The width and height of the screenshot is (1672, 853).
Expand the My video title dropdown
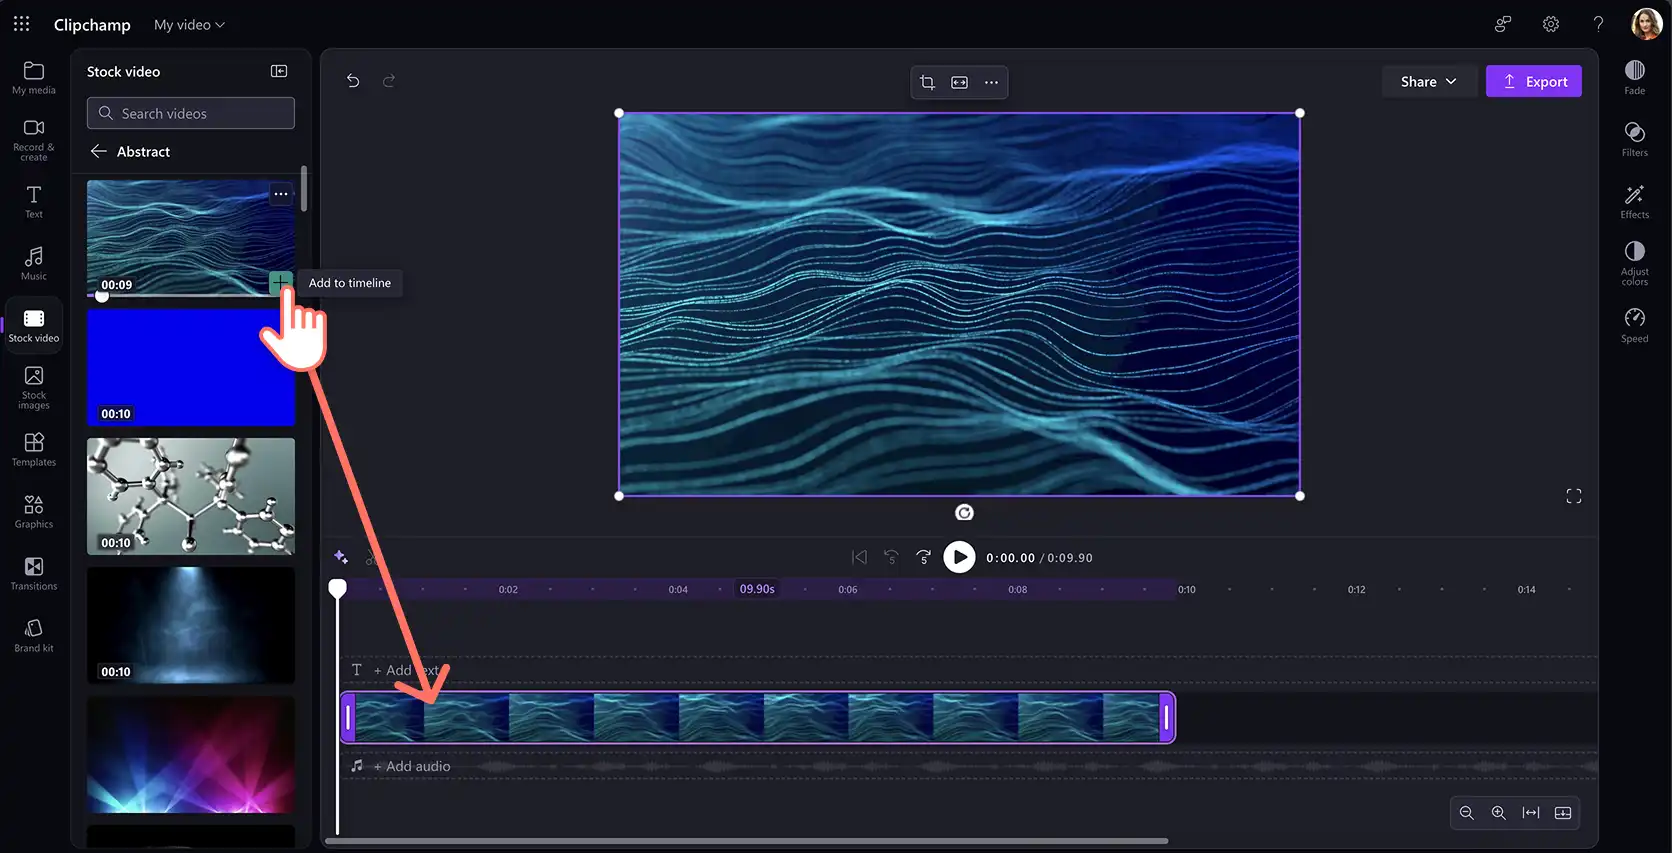pos(189,24)
